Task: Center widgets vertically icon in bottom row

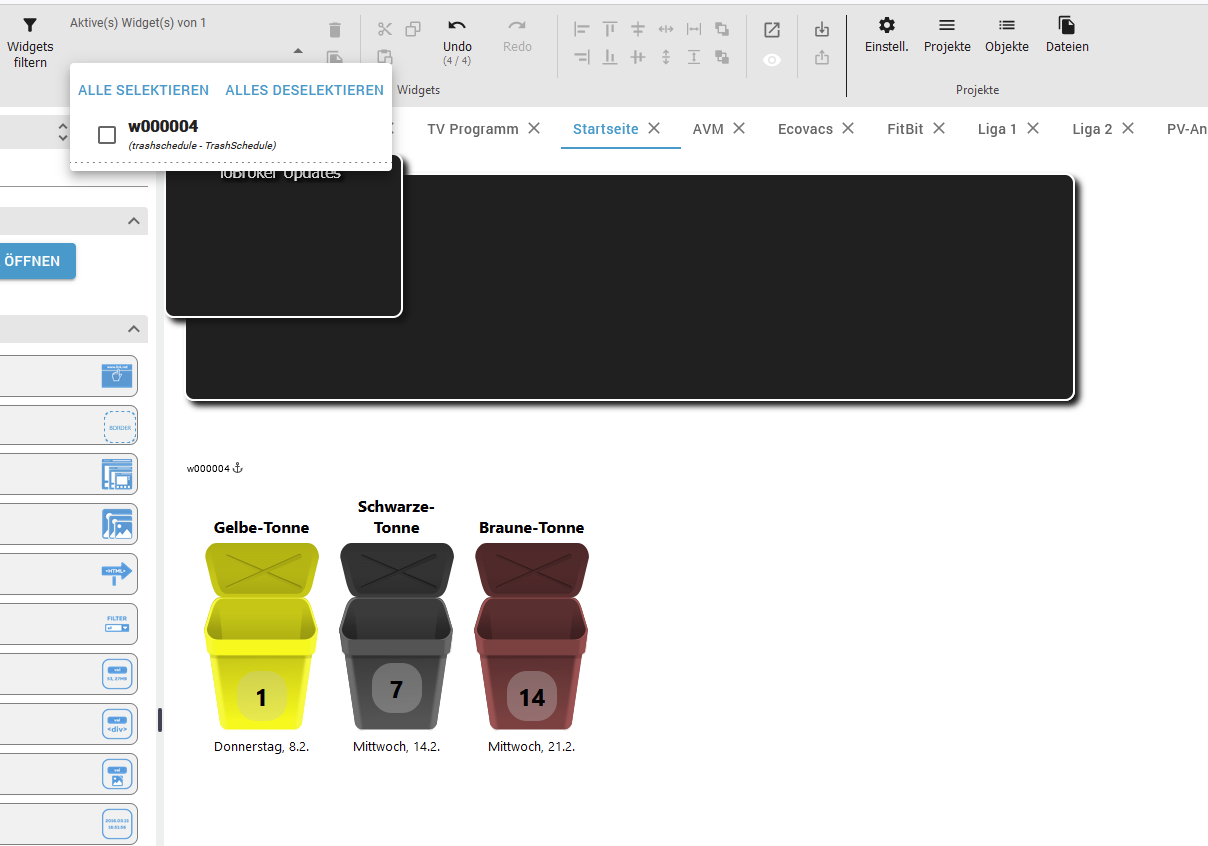Action: tap(638, 57)
